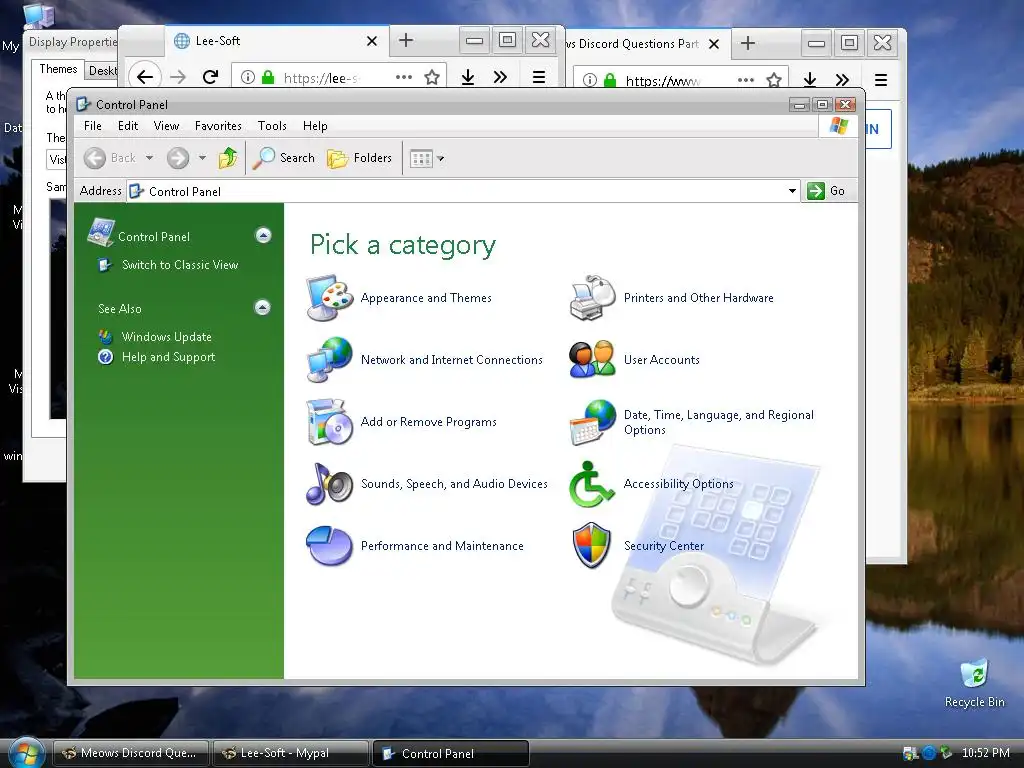This screenshot has height=768, width=1024.
Task: Bookmark star in Discord Questions browser
Action: pos(774,80)
